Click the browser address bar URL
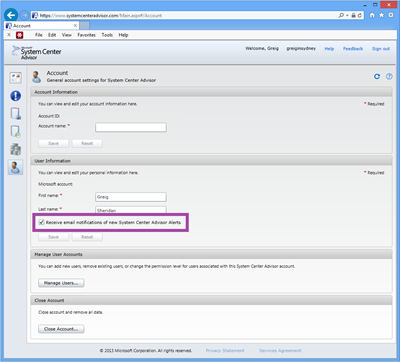This screenshot has height=362, width=400. (x=101, y=15)
